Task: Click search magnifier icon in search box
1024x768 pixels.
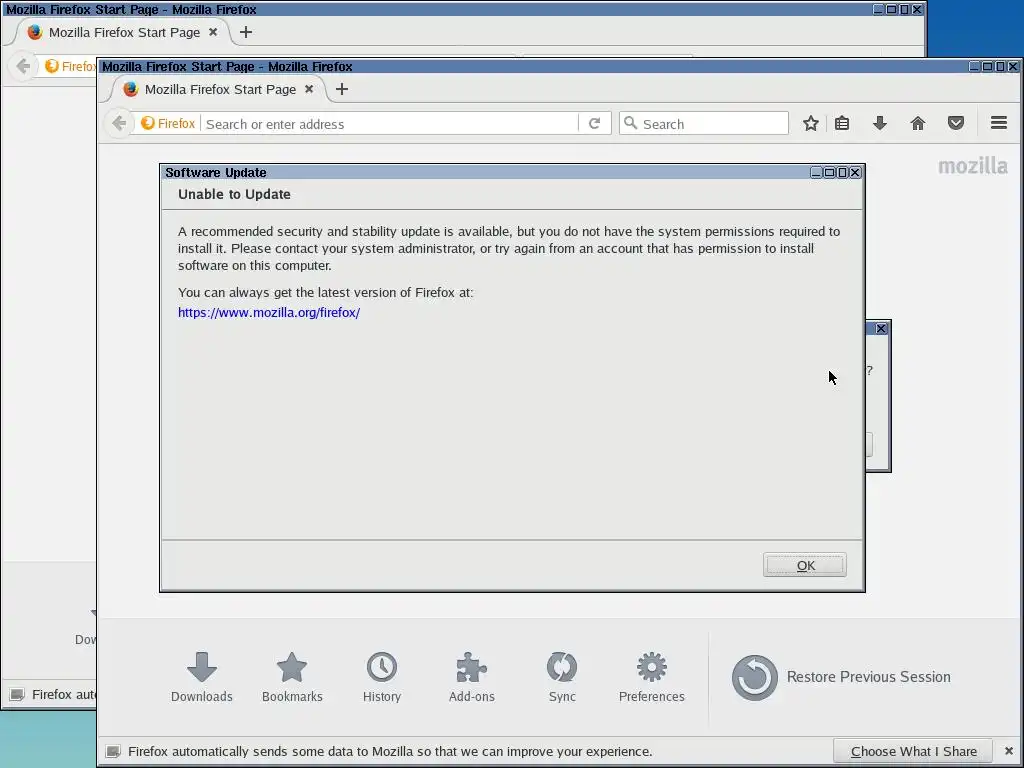Action: [x=630, y=123]
